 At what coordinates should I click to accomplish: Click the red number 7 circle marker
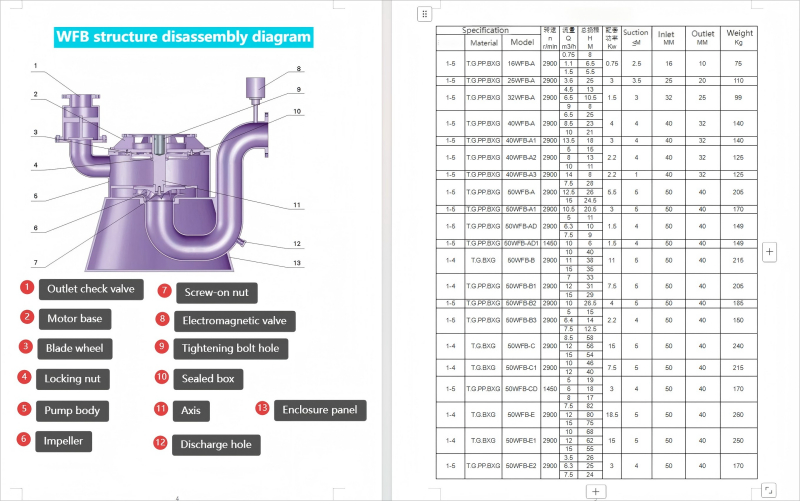point(164,291)
